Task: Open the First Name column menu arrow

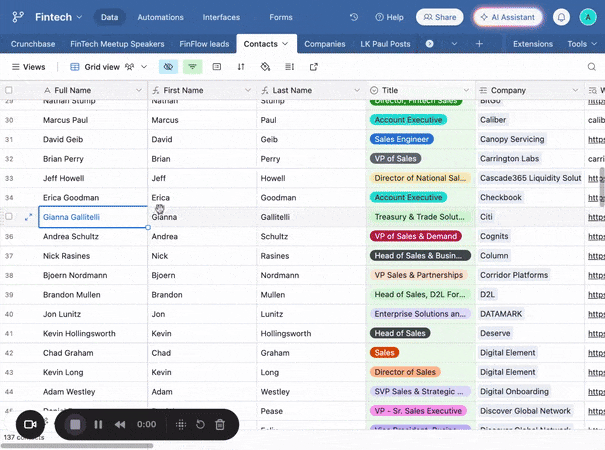Action: [x=248, y=90]
